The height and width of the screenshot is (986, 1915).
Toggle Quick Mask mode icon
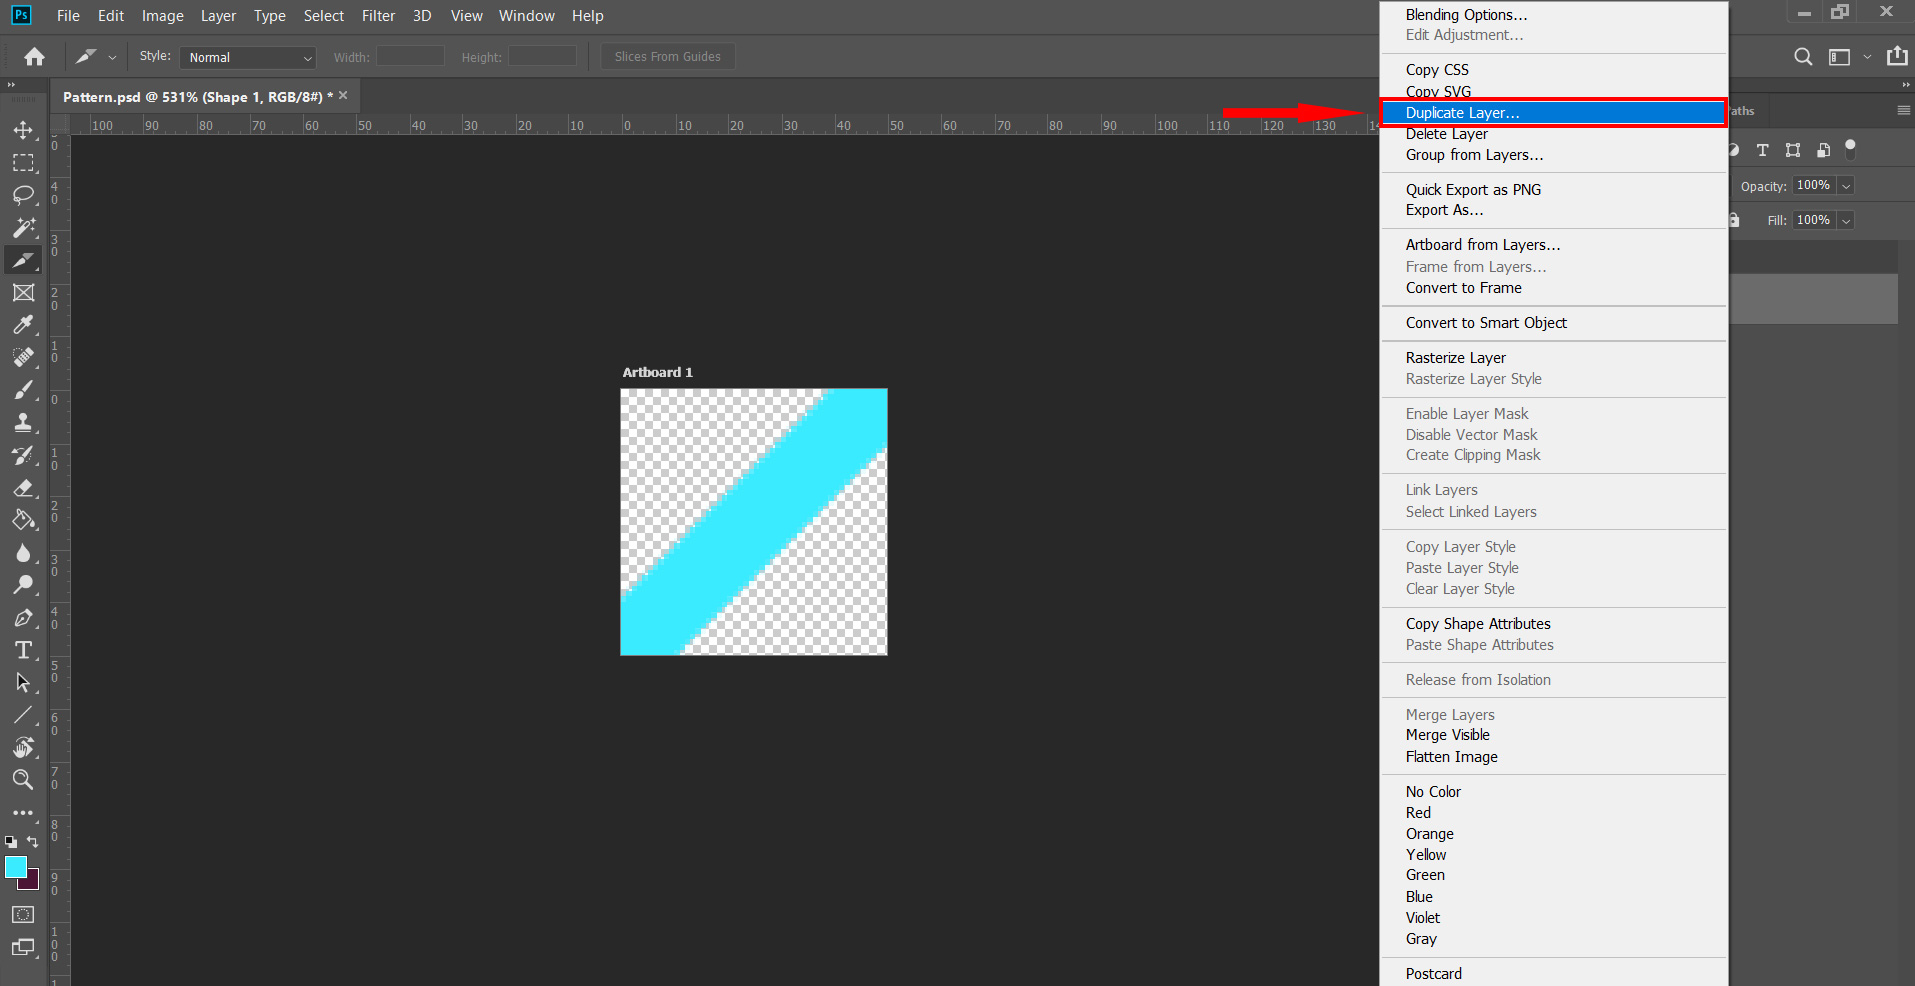click(23, 914)
